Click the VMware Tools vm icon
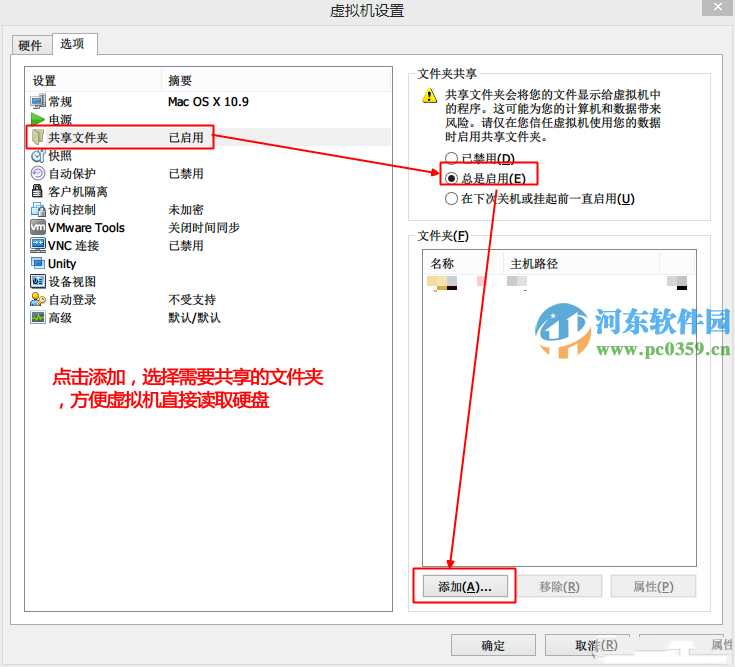The width and height of the screenshot is (735, 667). 38,227
